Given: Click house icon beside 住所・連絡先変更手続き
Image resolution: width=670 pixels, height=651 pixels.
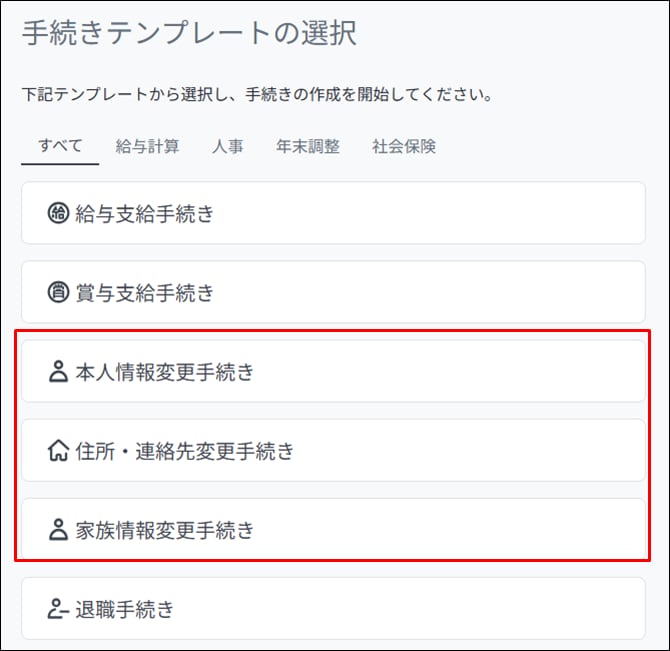Looking at the screenshot, I should (58, 451).
